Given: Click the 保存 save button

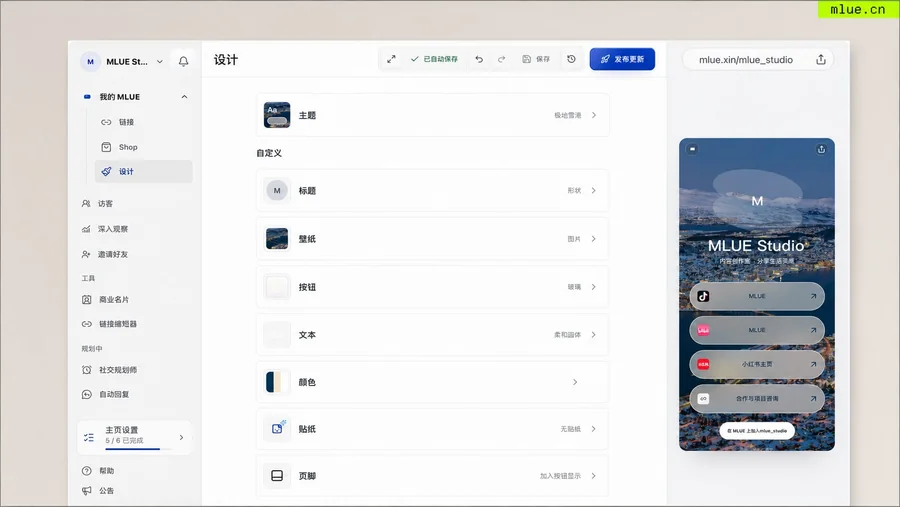Looking at the screenshot, I should click(x=536, y=59).
